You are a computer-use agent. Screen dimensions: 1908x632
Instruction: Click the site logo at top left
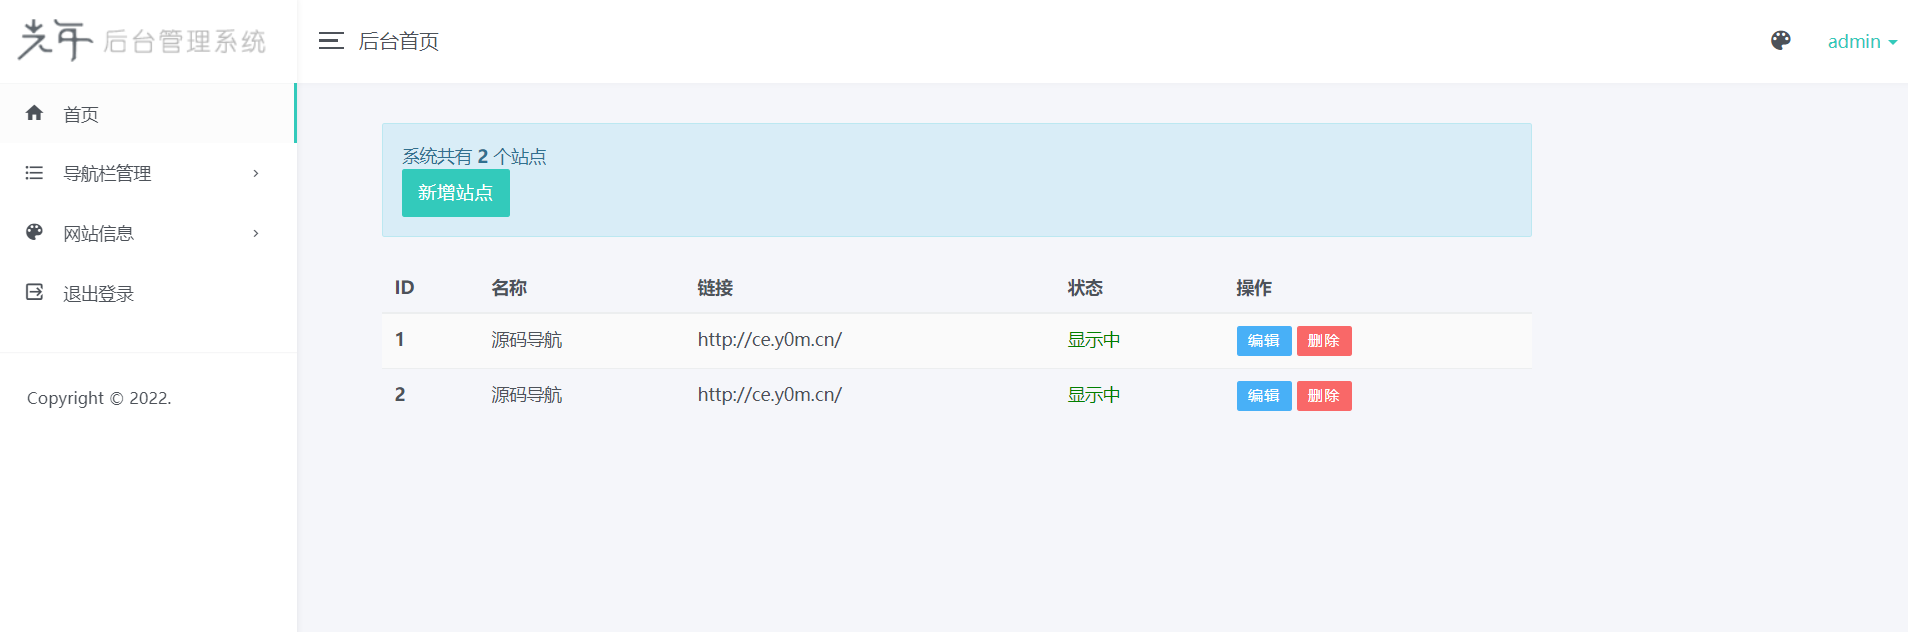142,41
